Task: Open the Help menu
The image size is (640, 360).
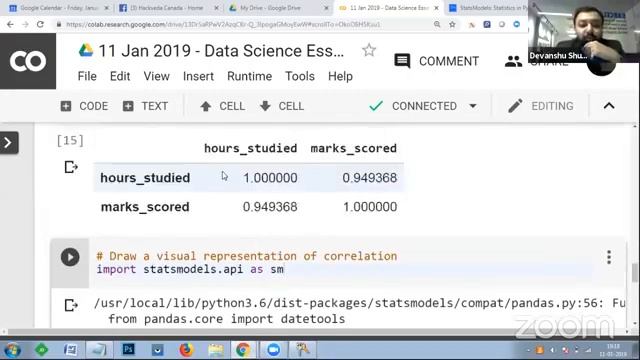Action: (x=340, y=76)
